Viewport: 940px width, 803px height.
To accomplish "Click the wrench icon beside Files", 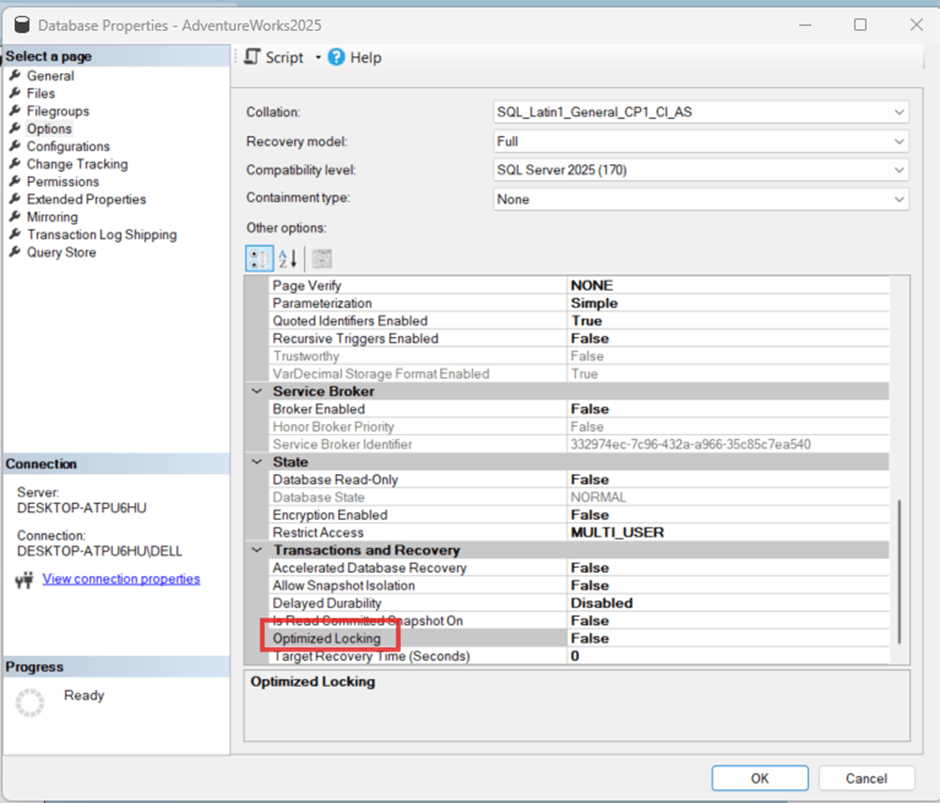I will point(15,93).
